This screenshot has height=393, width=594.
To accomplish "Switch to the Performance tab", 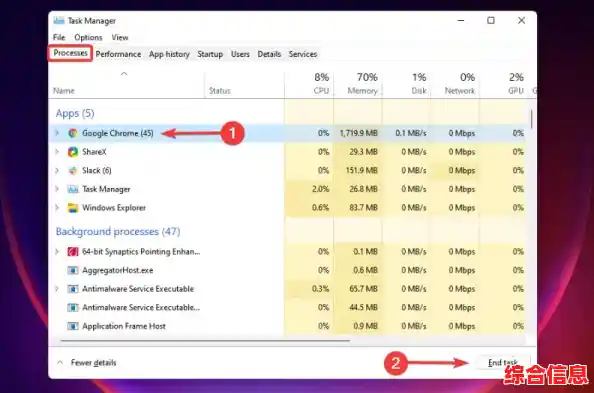I will [x=118, y=54].
